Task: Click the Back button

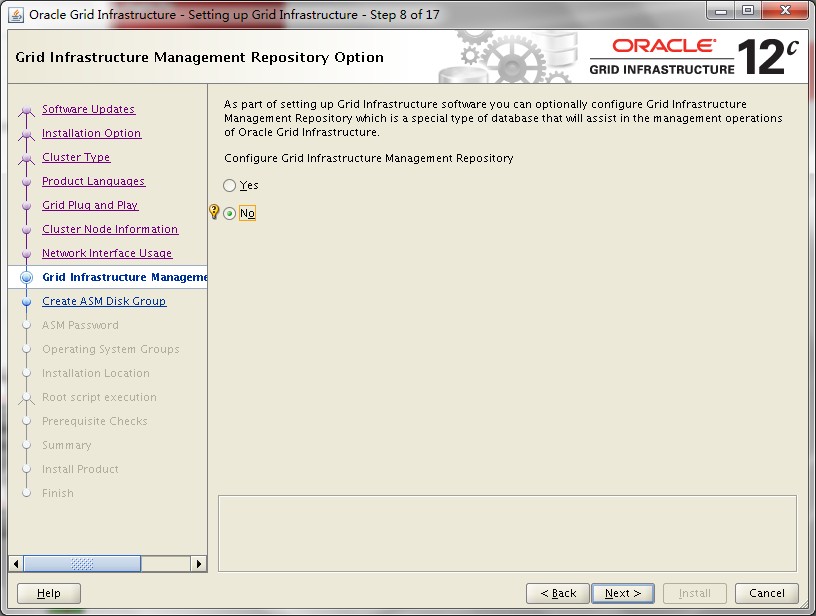Action: point(558,593)
